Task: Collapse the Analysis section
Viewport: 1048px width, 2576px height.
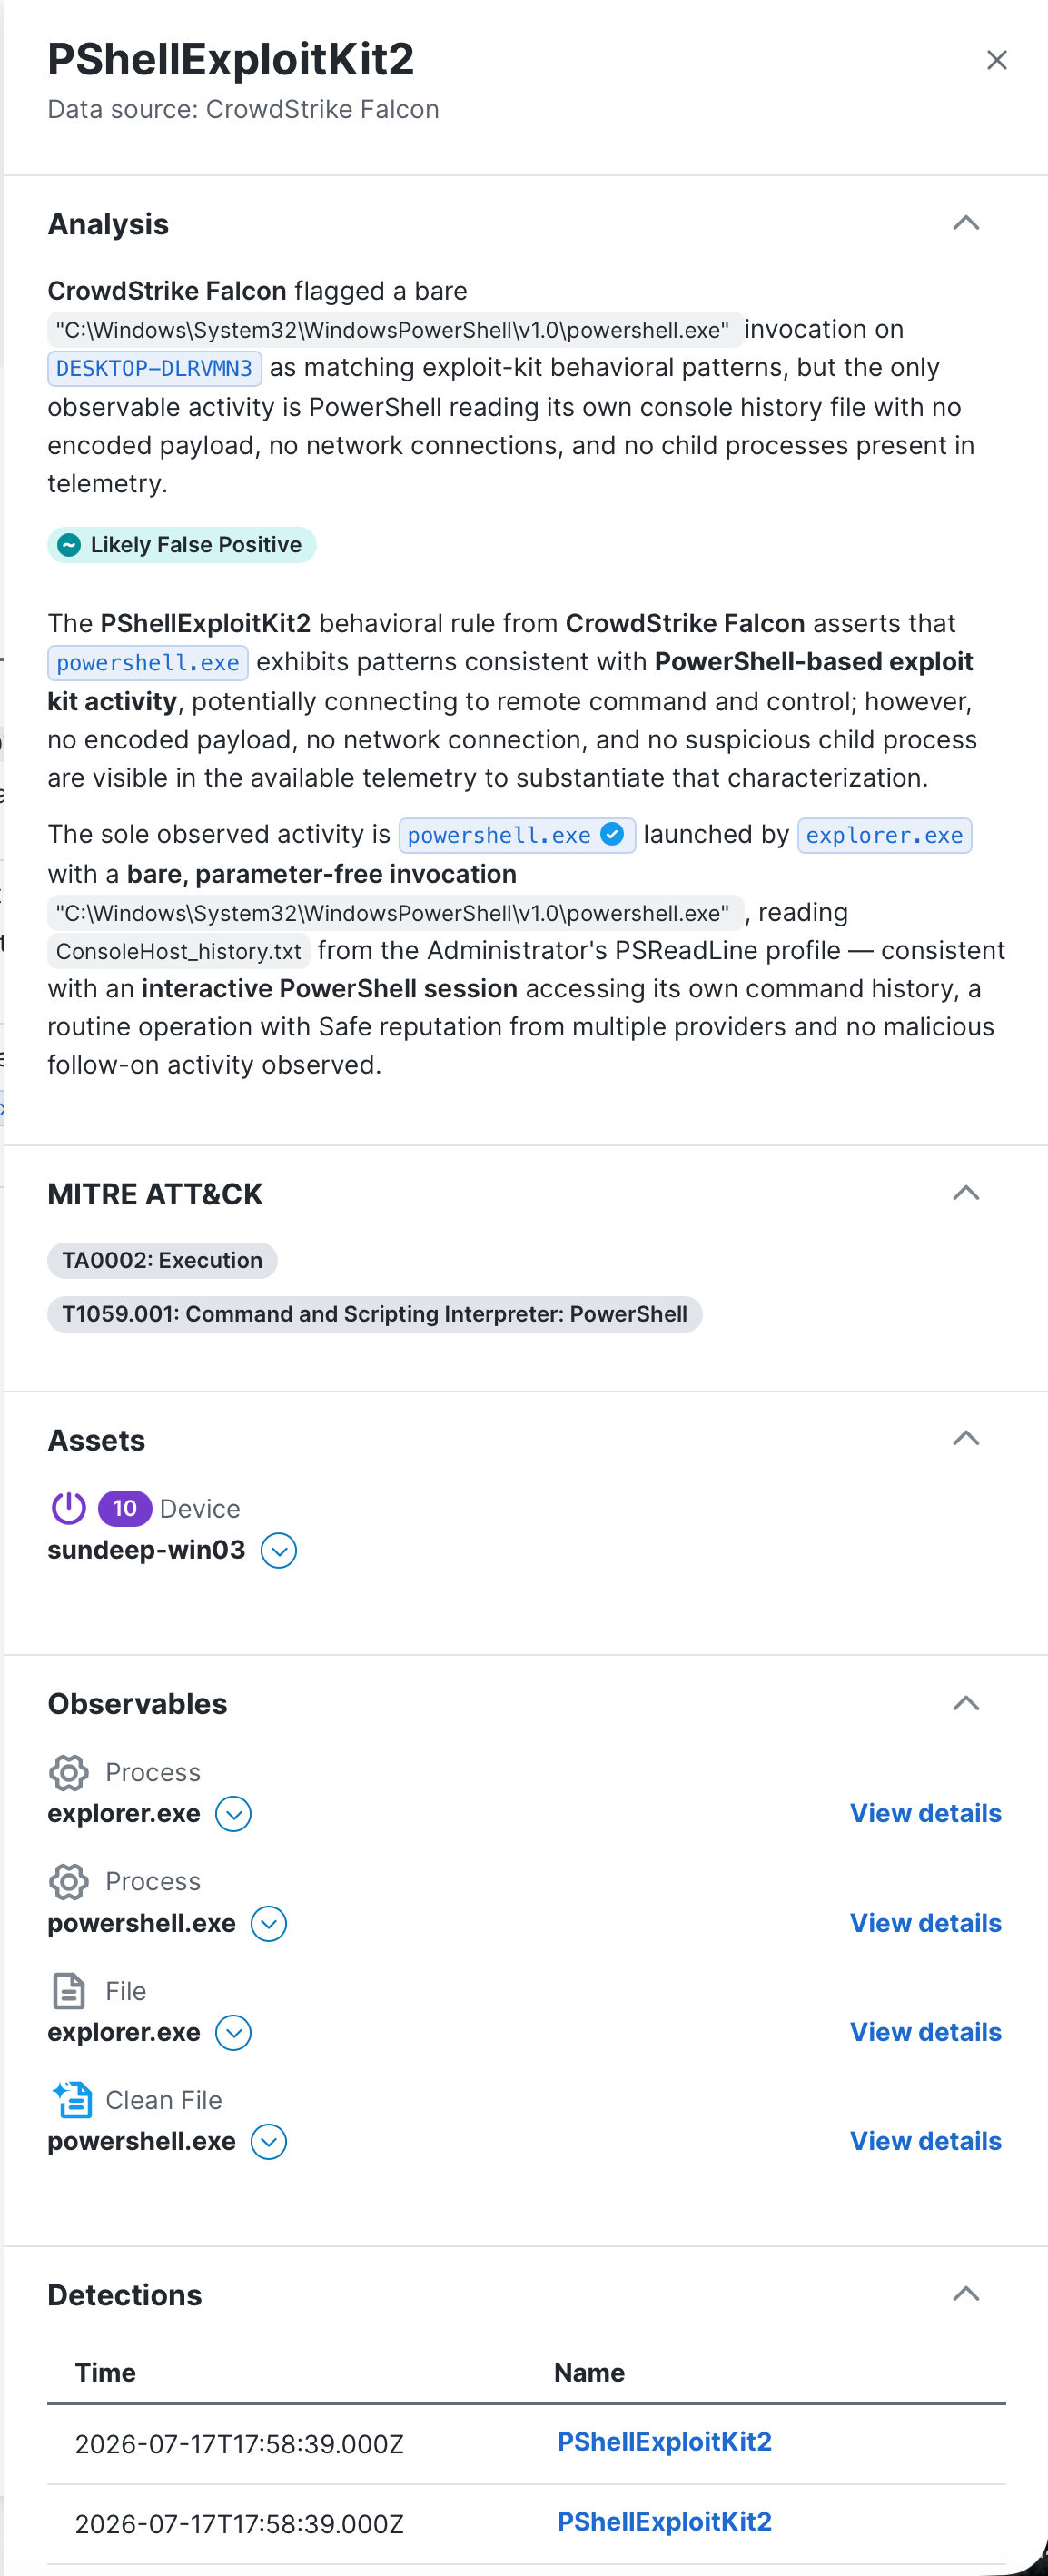Action: click(x=965, y=223)
